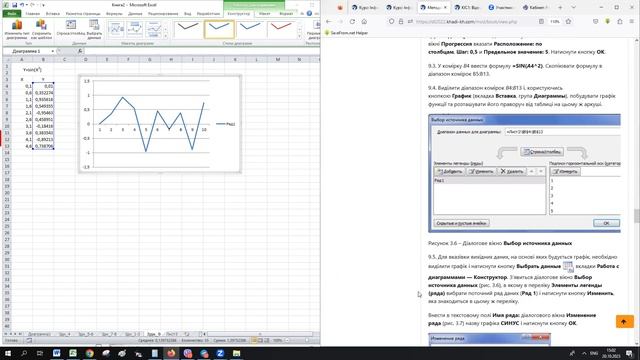The image size is (640, 360).
Task: Open the list all tabs dropdown in Firefox
Action: click(573, 7)
